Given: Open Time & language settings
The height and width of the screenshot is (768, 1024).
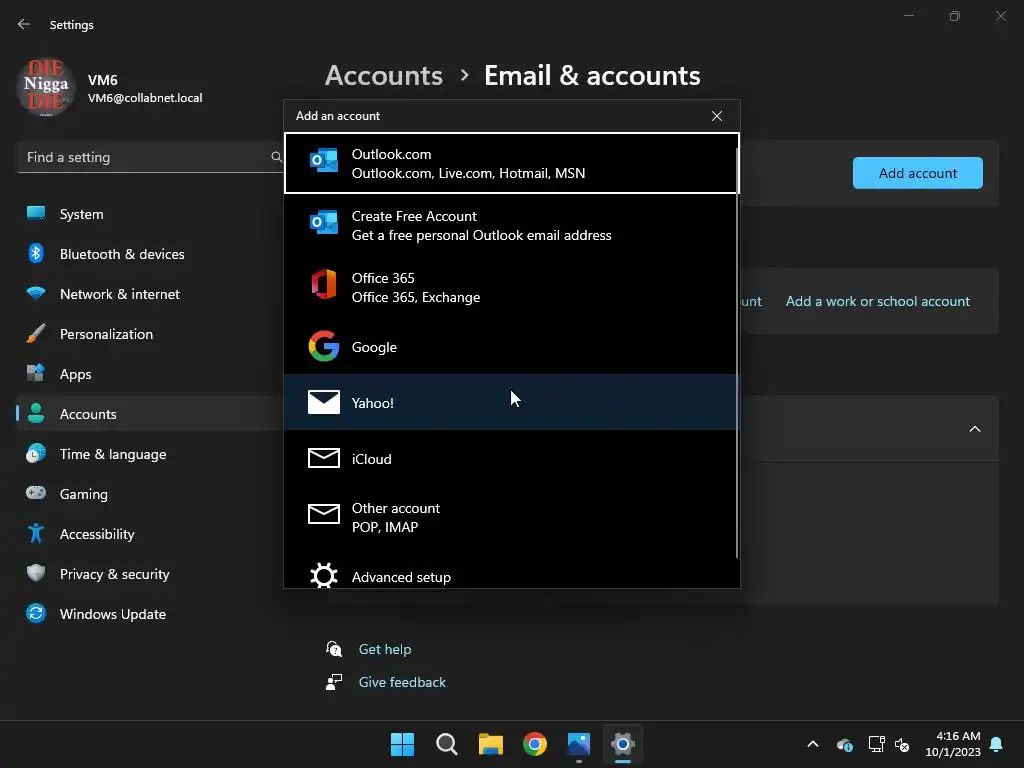Looking at the screenshot, I should pos(150,454).
